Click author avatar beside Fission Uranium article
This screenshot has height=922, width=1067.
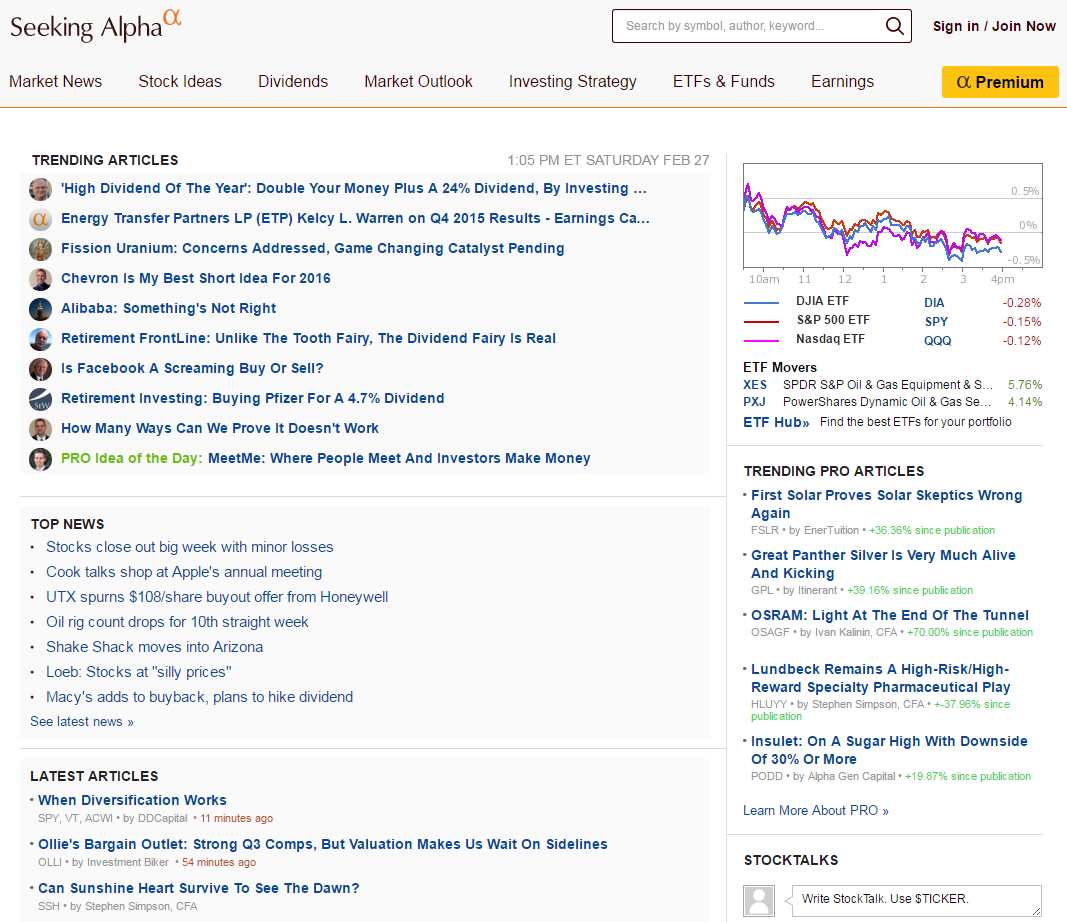coord(40,248)
